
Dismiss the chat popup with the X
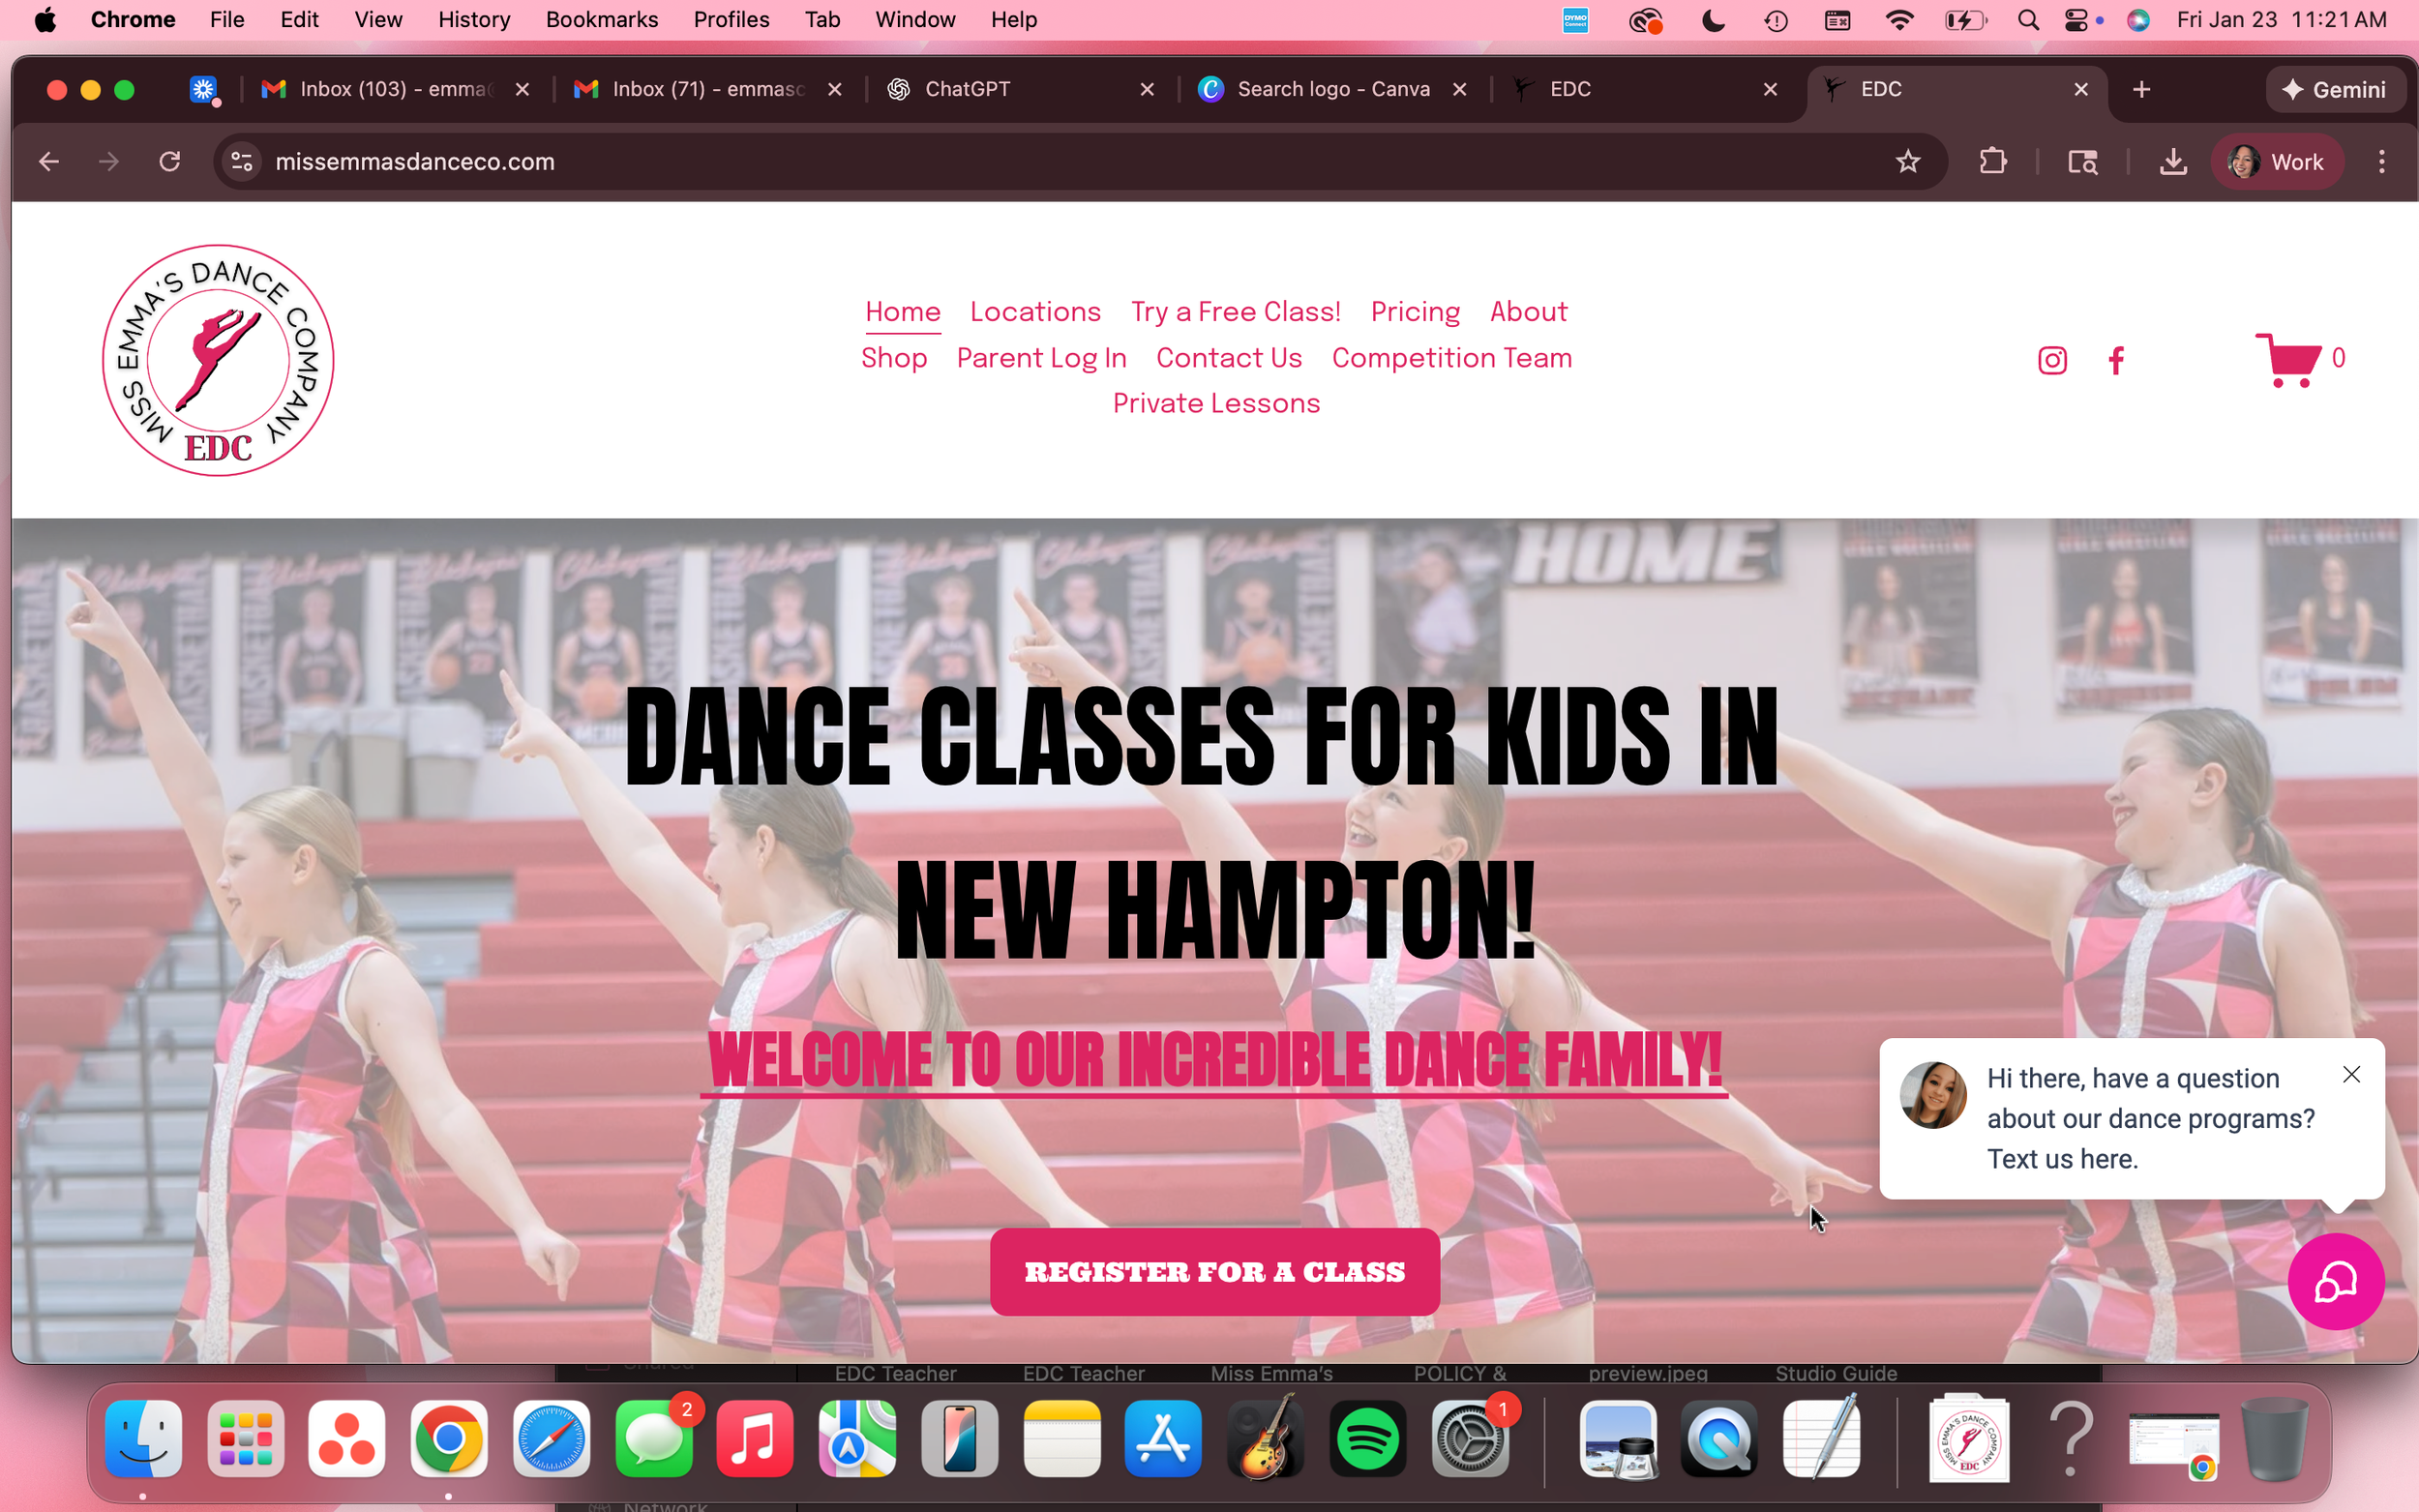(2350, 1074)
